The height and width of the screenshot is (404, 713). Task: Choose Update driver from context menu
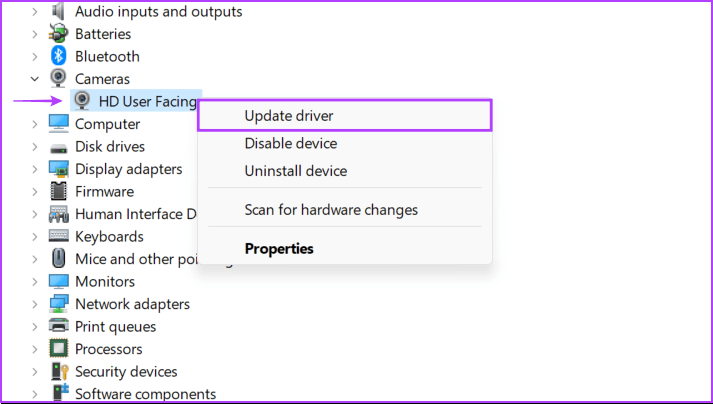click(289, 116)
